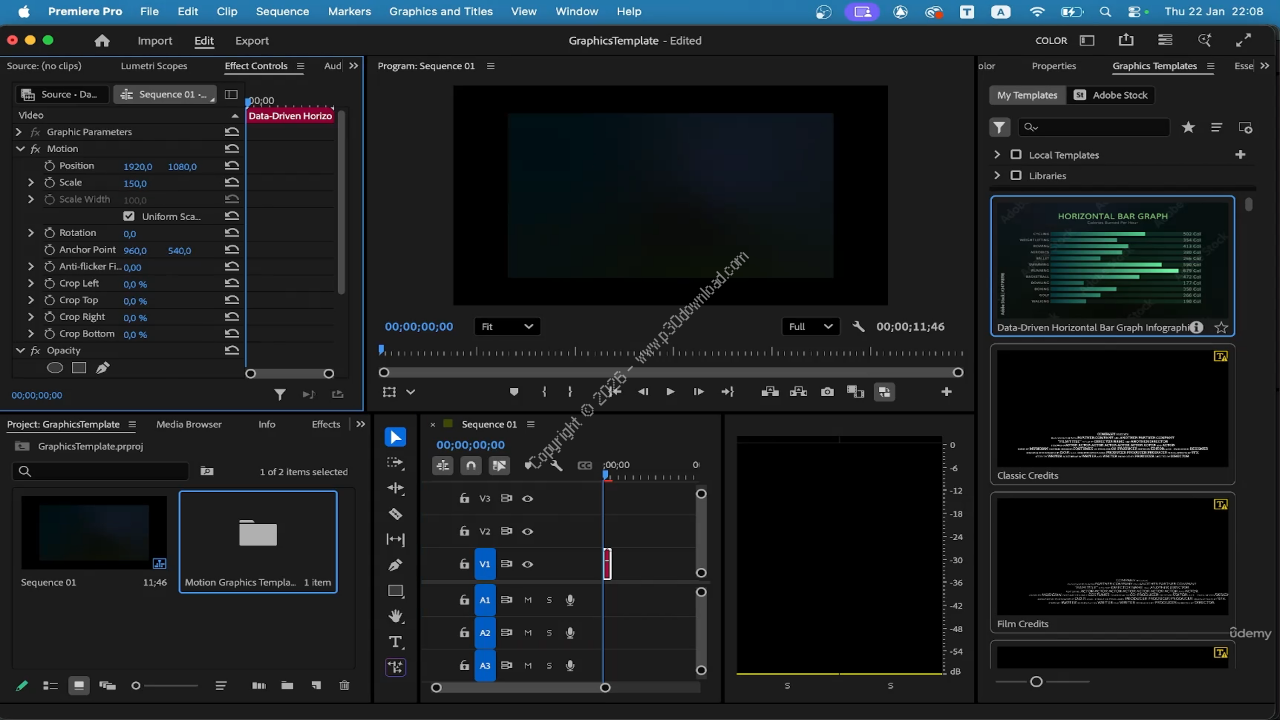The height and width of the screenshot is (720, 1280).
Task: Toggle the Uniform Scale checkbox
Action: click(129, 216)
